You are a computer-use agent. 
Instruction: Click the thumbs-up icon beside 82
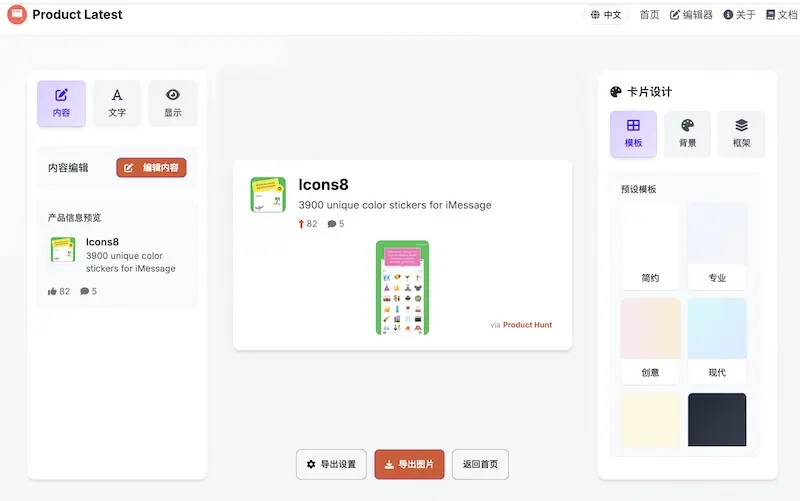(52, 291)
